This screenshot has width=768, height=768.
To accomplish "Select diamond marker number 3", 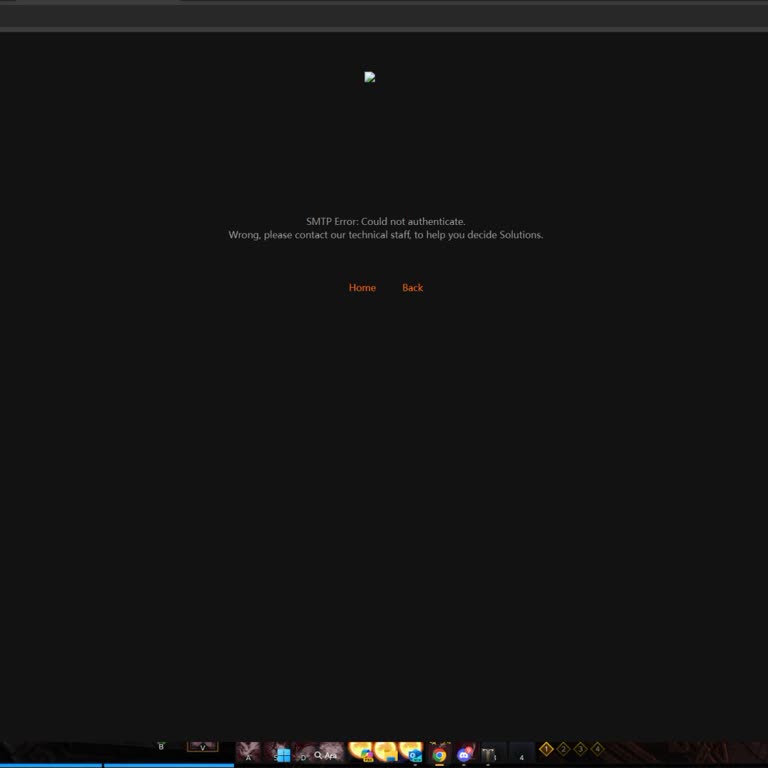I will [580, 749].
